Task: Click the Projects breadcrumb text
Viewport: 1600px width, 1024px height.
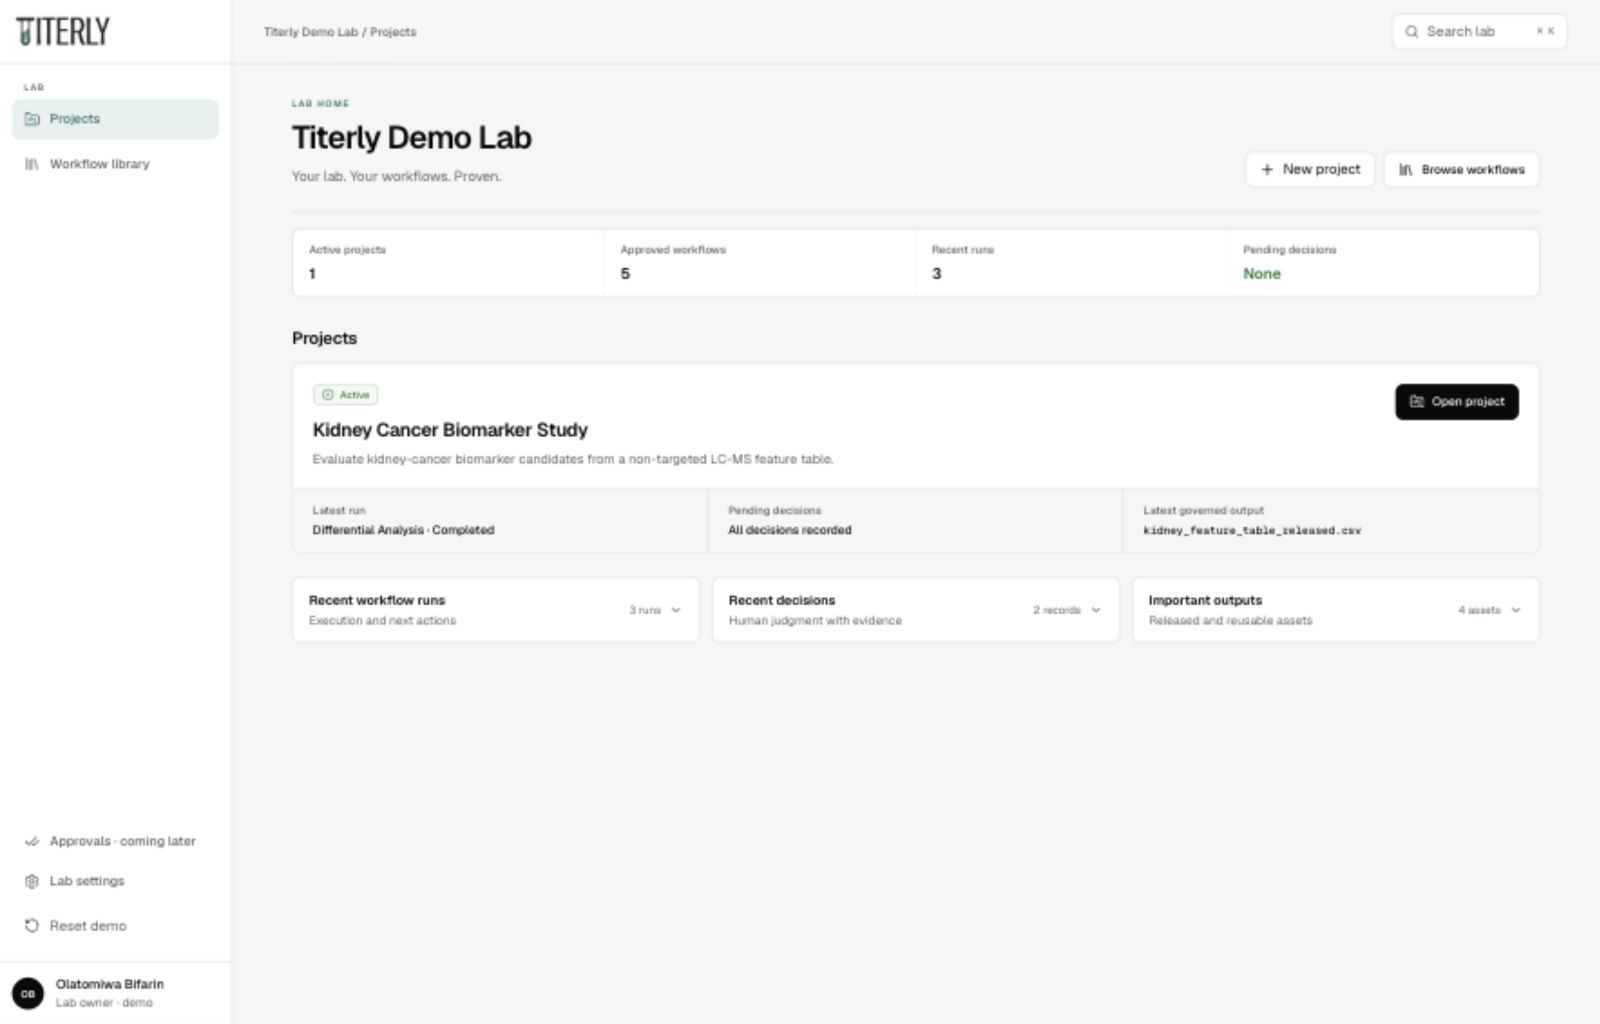Action: point(393,32)
